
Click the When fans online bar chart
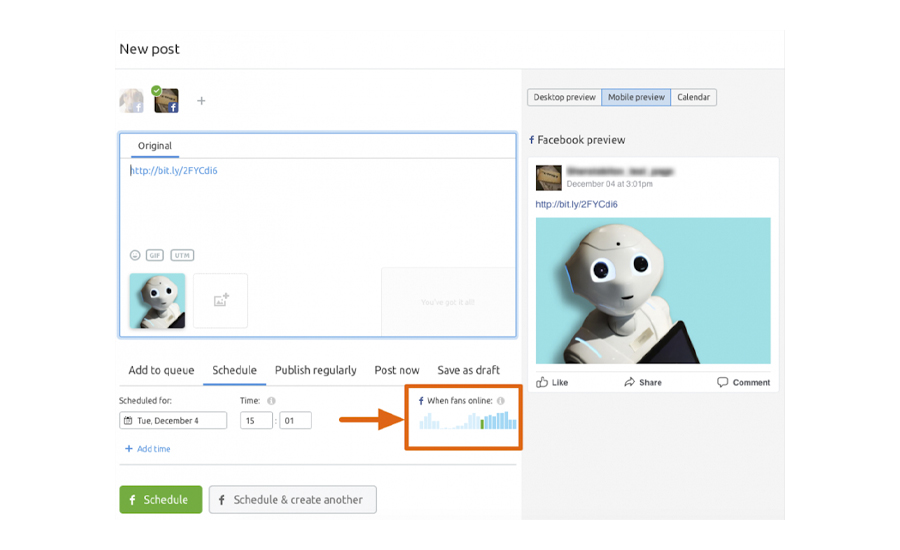click(x=468, y=421)
